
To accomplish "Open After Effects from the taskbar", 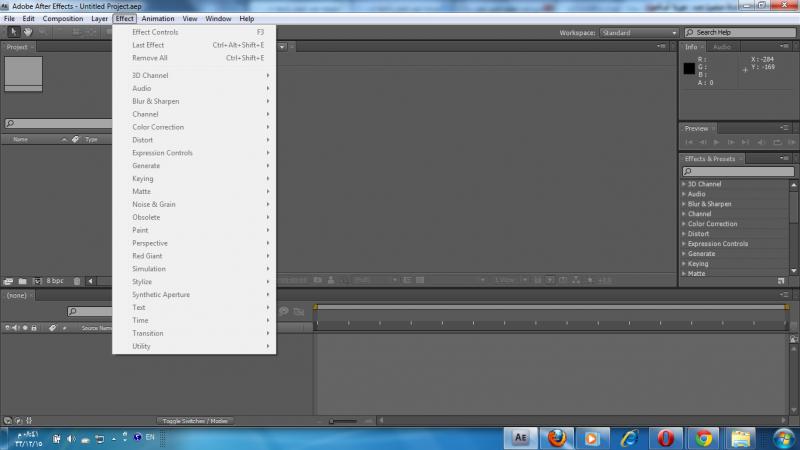I will (520, 438).
